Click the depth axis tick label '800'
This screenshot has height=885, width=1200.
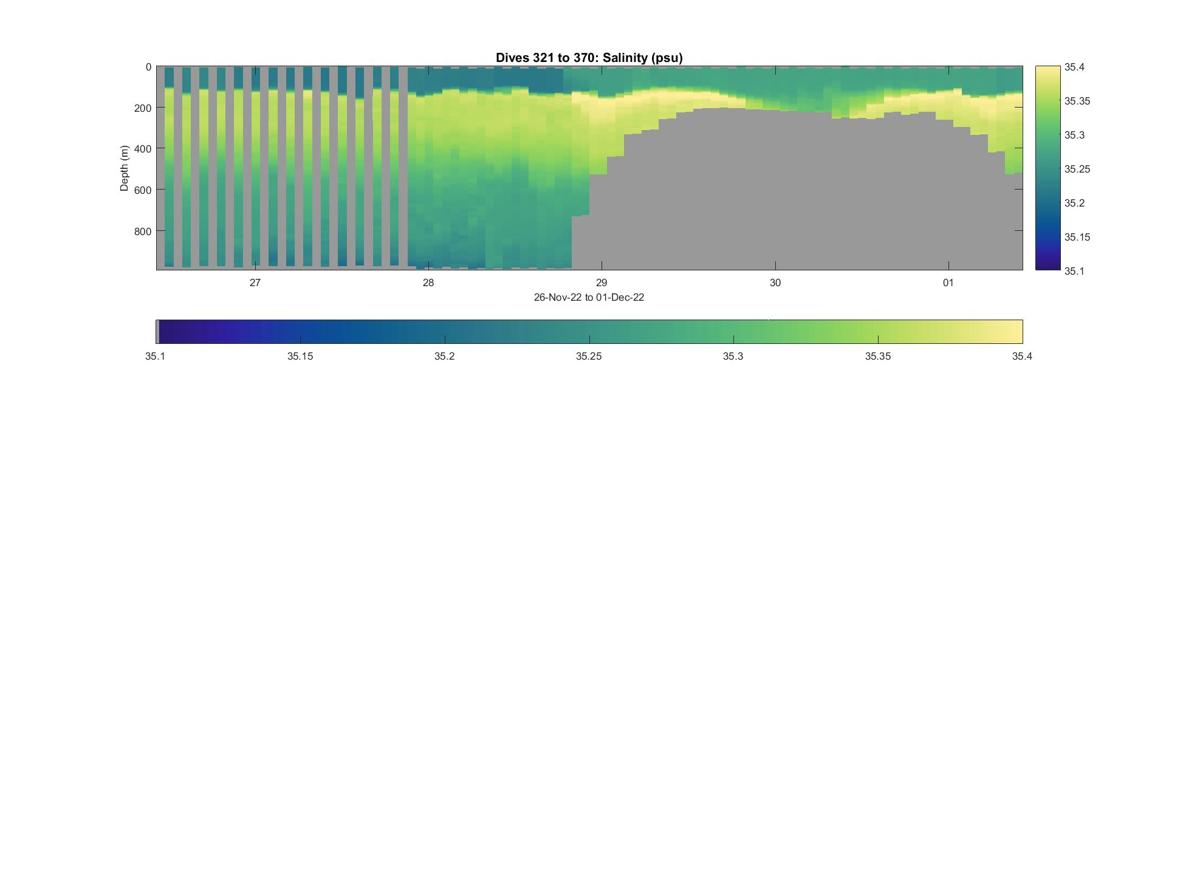143,231
